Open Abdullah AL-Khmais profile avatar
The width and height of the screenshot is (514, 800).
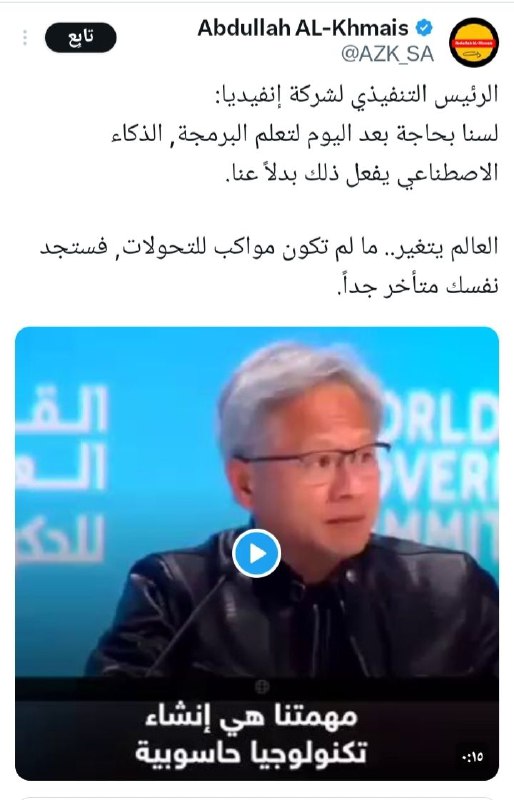pos(474,43)
